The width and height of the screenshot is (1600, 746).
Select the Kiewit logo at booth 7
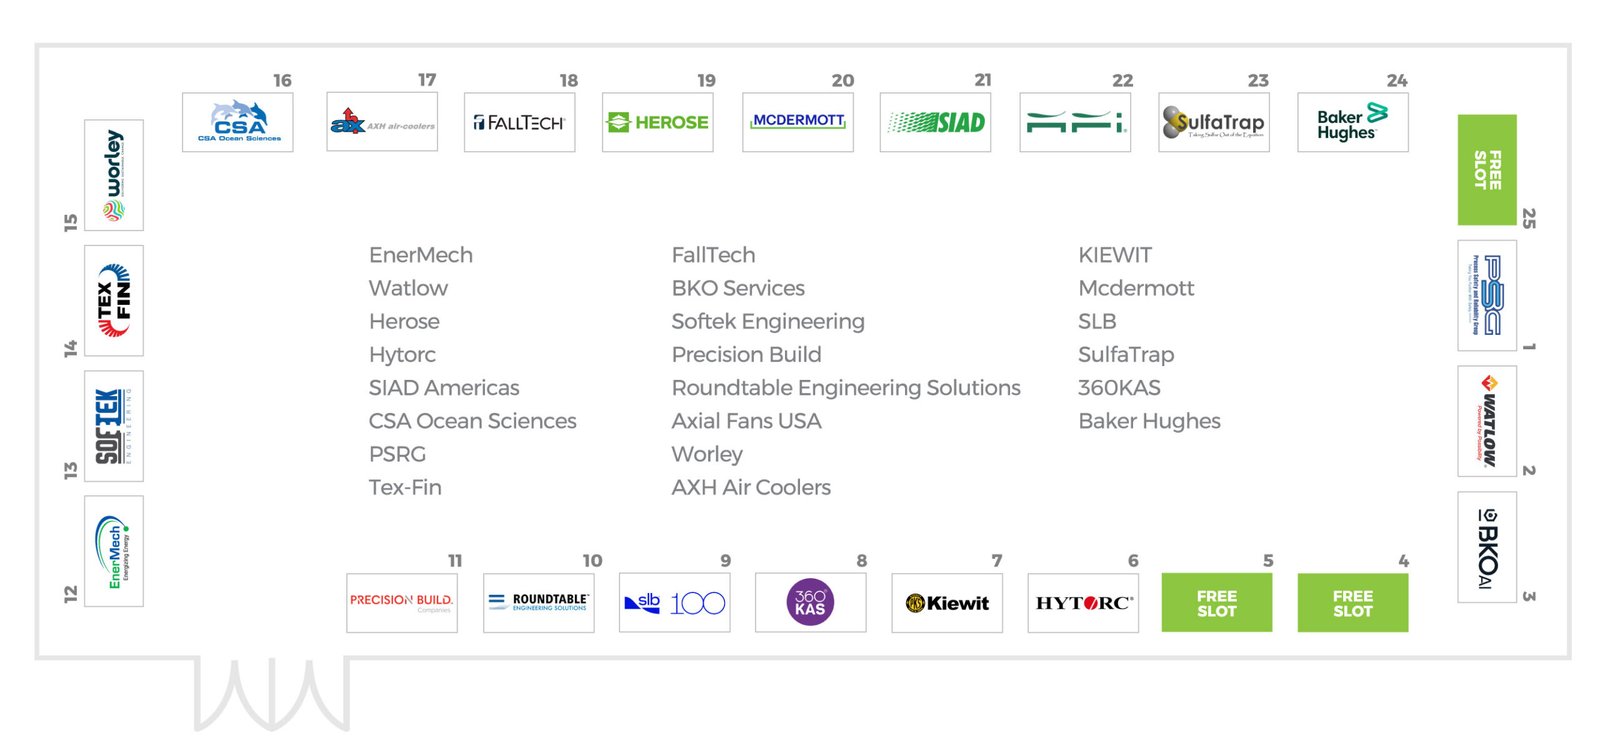[x=947, y=602]
